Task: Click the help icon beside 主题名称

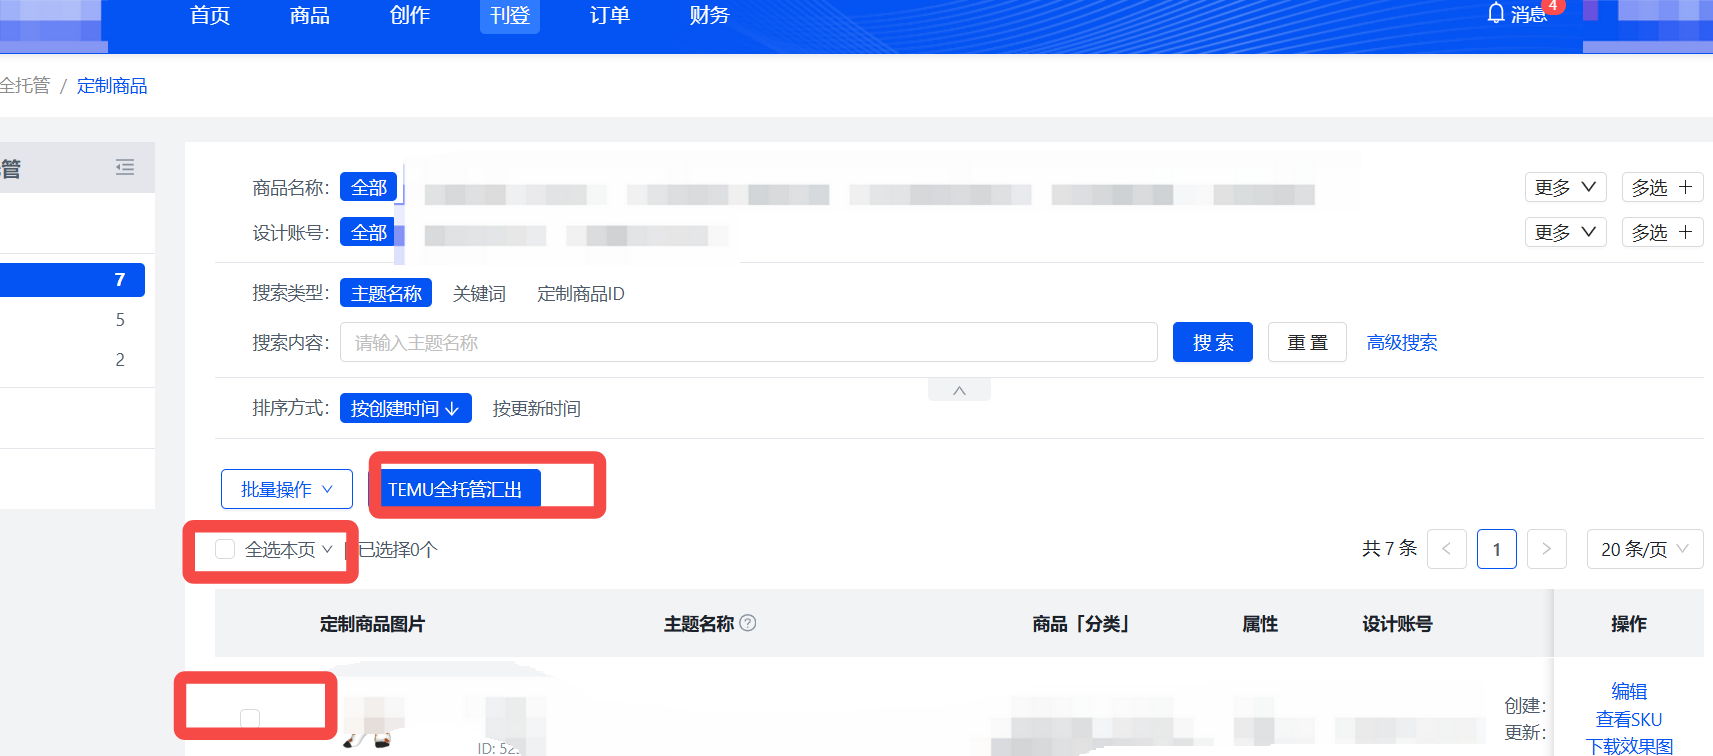Action: (748, 623)
